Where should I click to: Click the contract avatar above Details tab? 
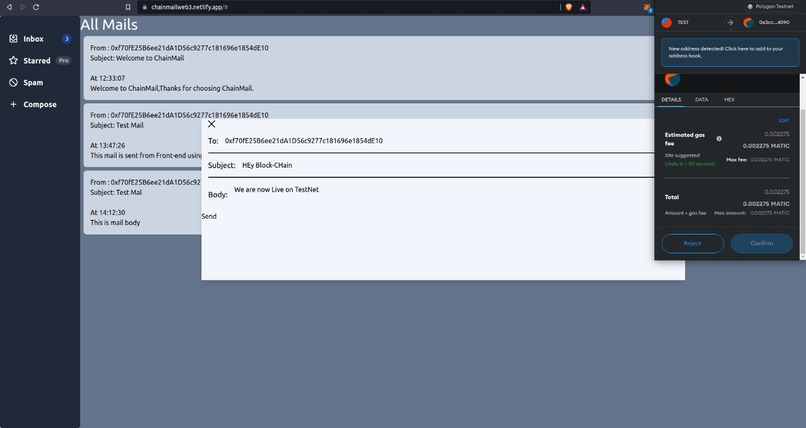[672, 80]
